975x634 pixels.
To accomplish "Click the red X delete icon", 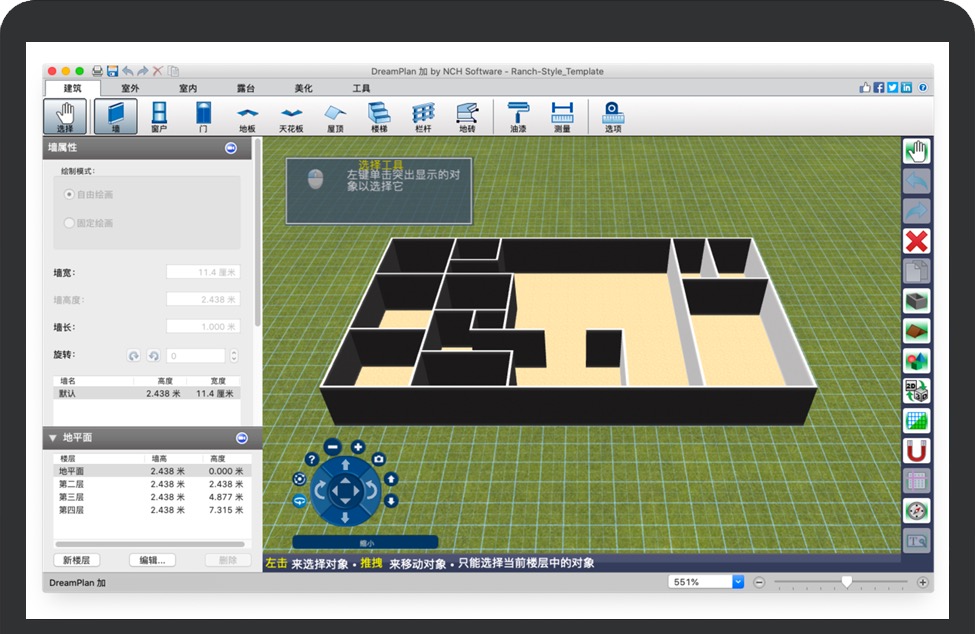I will pos(916,241).
